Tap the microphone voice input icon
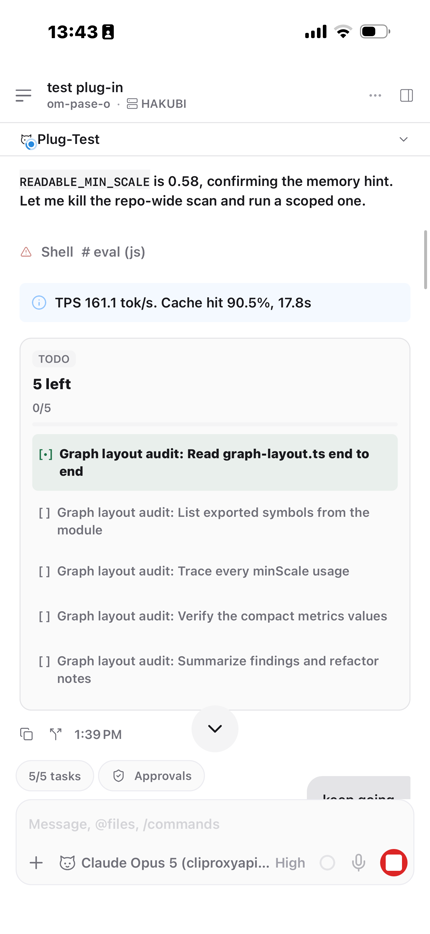The height and width of the screenshot is (934, 430). (358, 863)
